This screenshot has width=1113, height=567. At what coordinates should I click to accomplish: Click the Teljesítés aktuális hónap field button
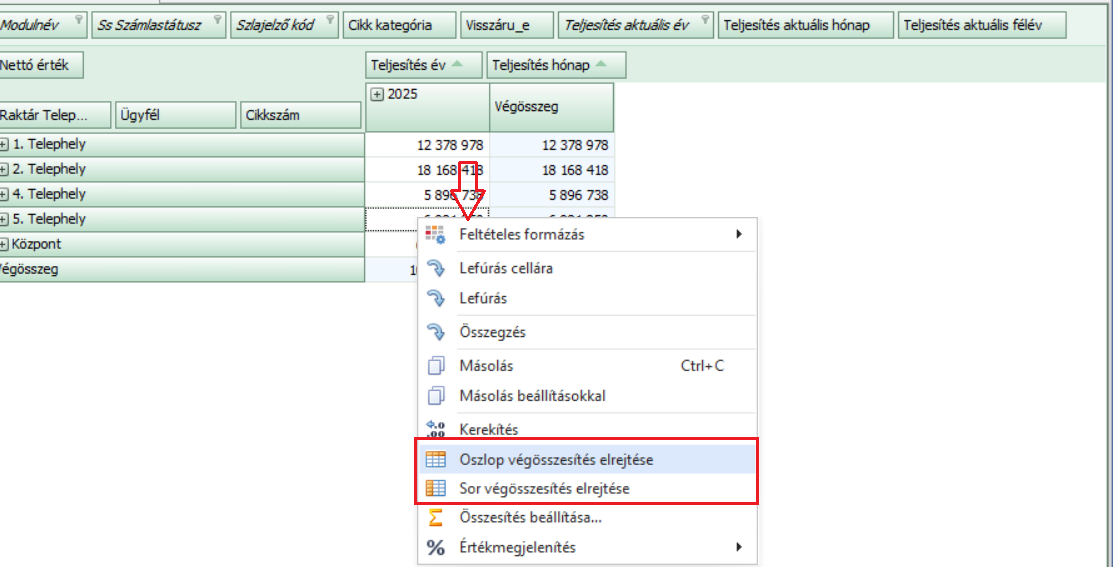click(804, 25)
